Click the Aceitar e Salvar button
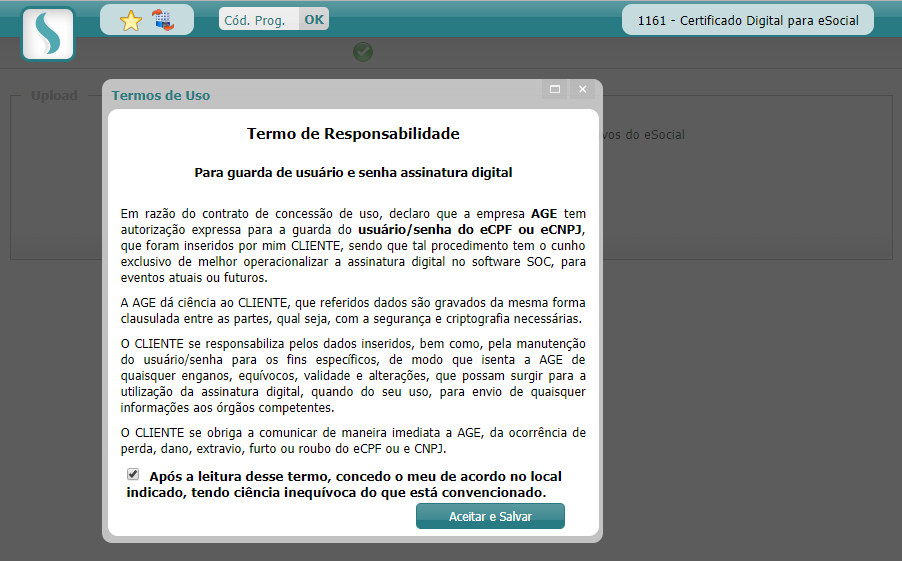Viewport: 902px width, 561px height. 490,516
